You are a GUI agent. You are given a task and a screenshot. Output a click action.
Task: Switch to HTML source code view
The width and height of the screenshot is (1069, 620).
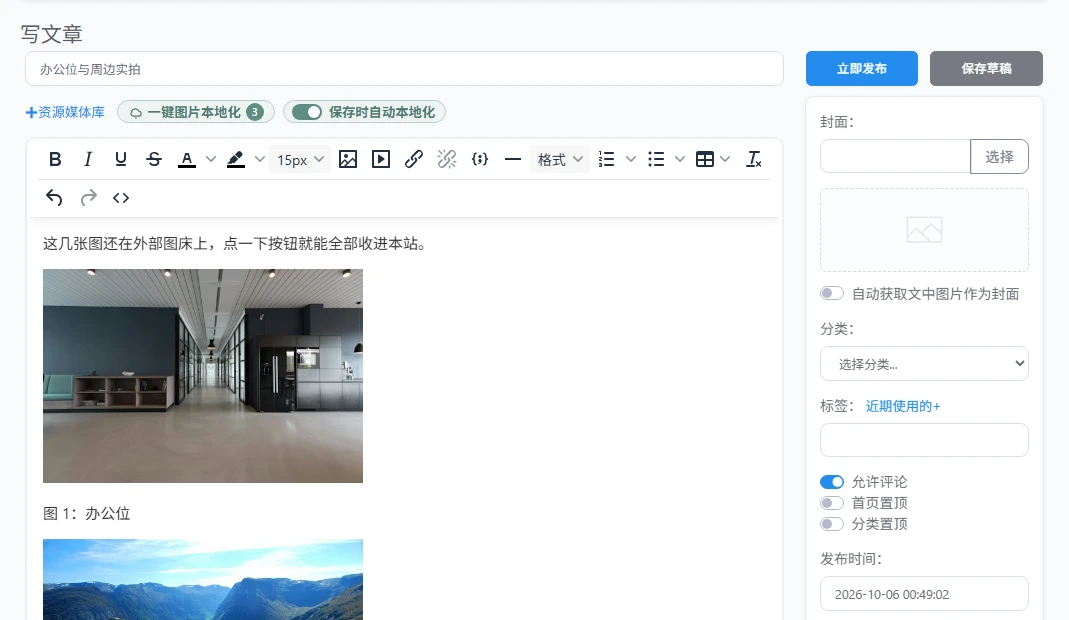pos(121,198)
